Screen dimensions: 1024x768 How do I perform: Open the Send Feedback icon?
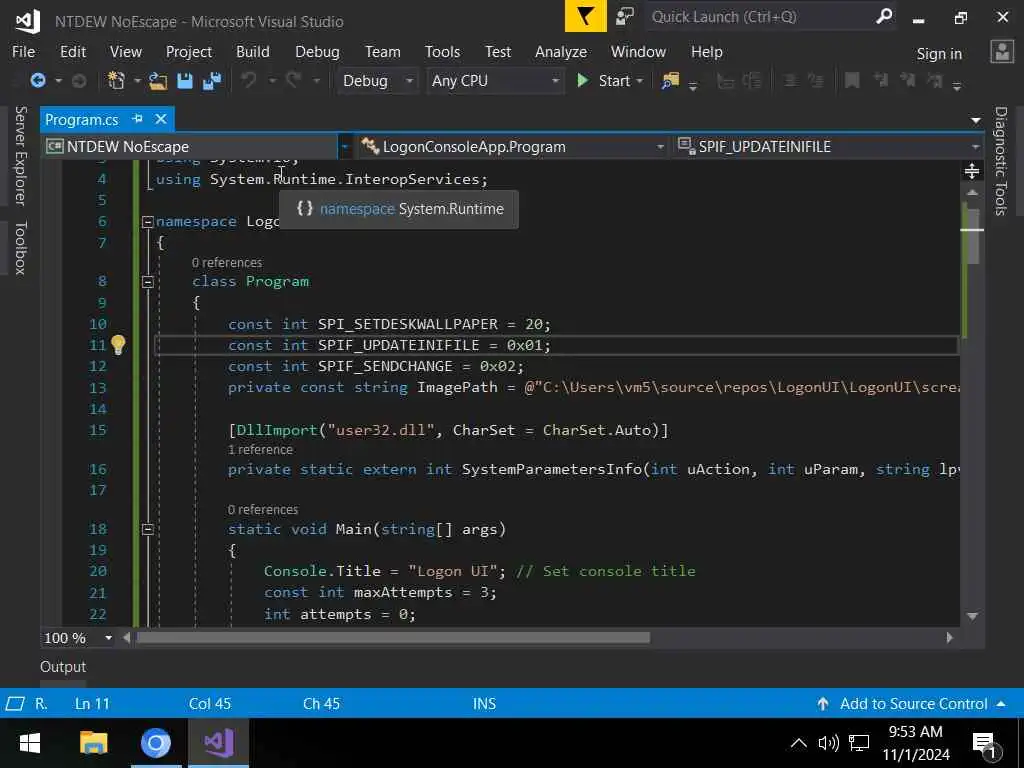pyautogui.click(x=625, y=16)
